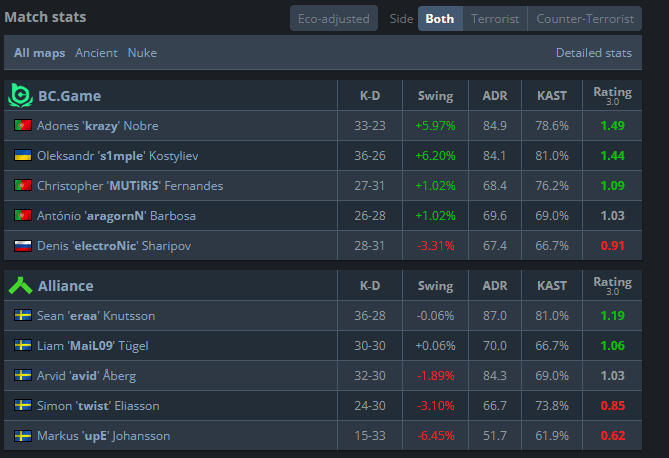The image size is (669, 458).
Task: Click the Sweden flag next to upE
Action: click(x=23, y=435)
